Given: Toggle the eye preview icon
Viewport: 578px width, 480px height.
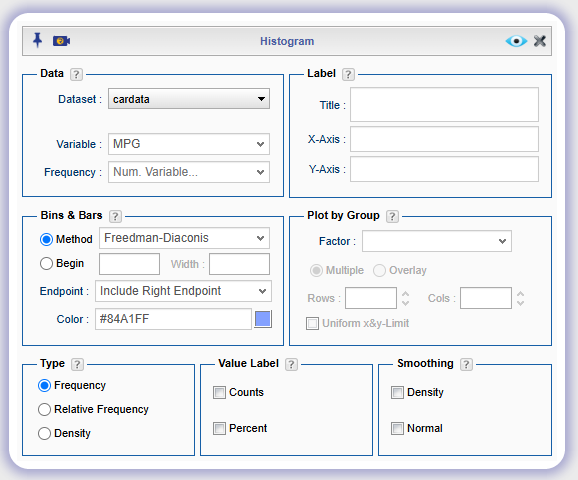Looking at the screenshot, I should [x=516, y=41].
